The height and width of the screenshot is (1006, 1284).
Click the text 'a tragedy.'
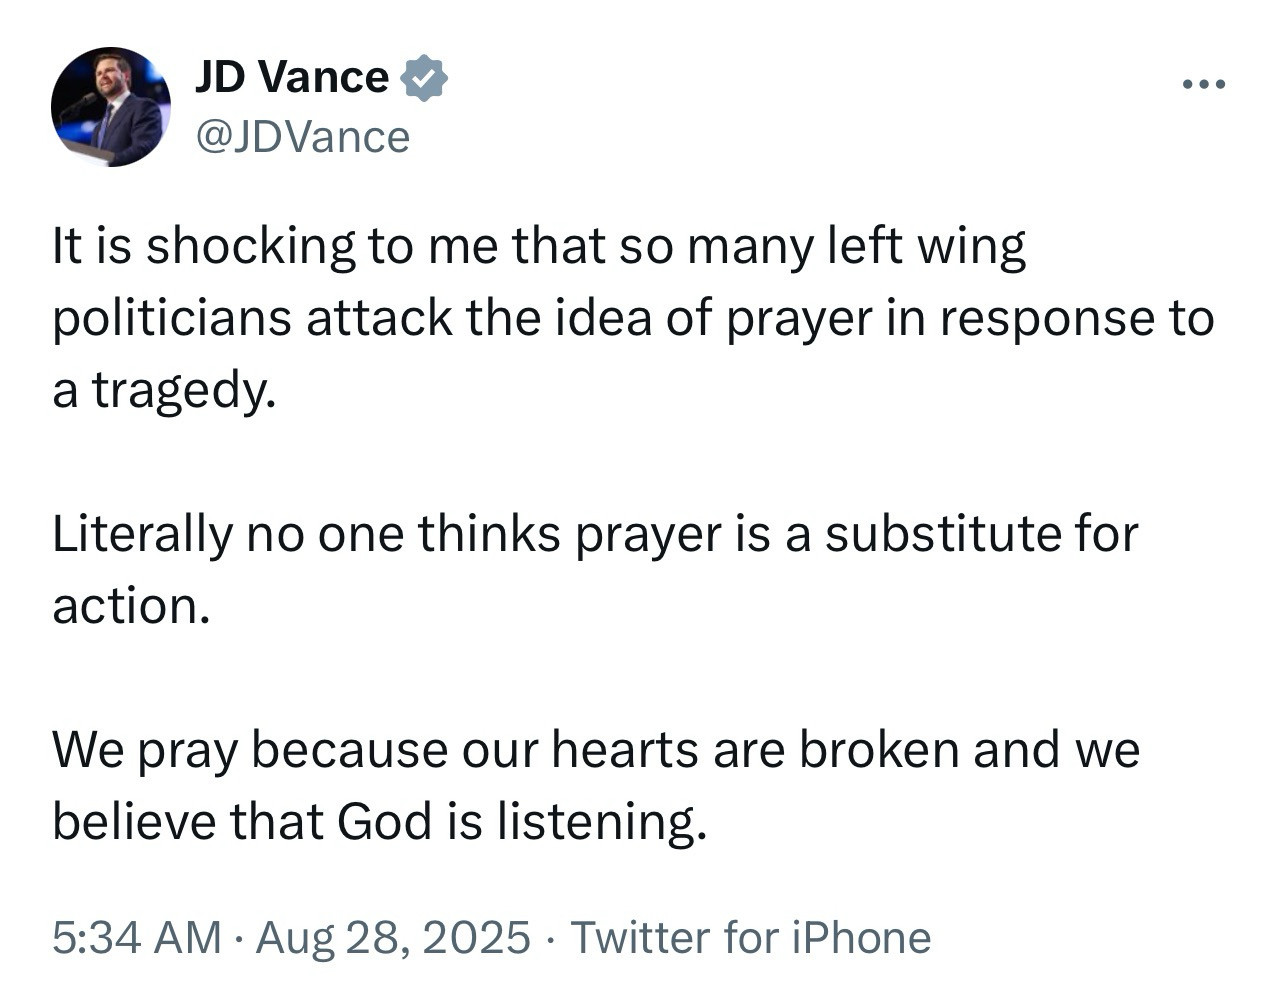(x=163, y=391)
